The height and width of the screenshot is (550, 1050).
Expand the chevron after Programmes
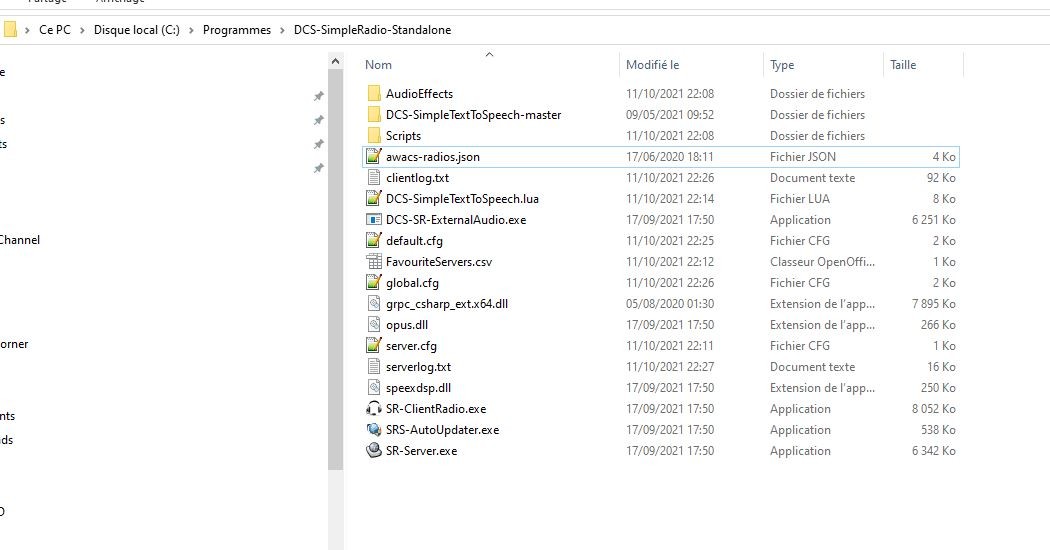coord(283,30)
